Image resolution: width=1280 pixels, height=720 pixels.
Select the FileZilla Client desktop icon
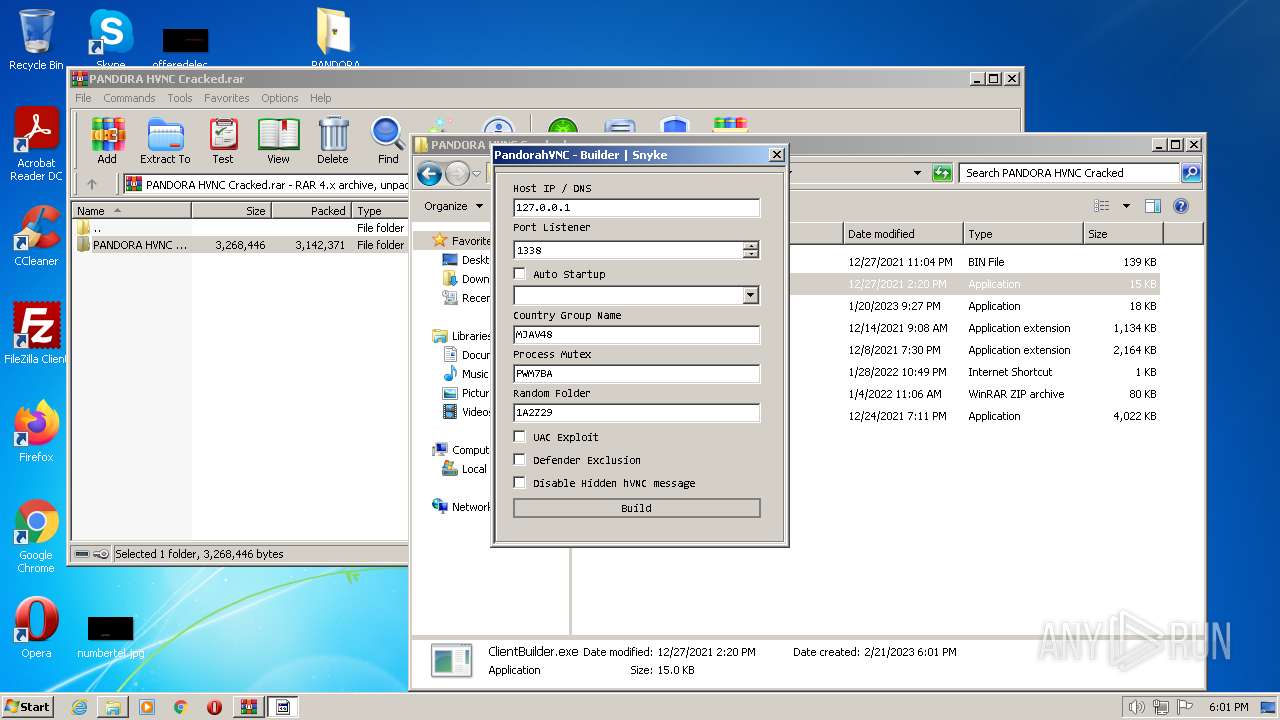coord(36,333)
